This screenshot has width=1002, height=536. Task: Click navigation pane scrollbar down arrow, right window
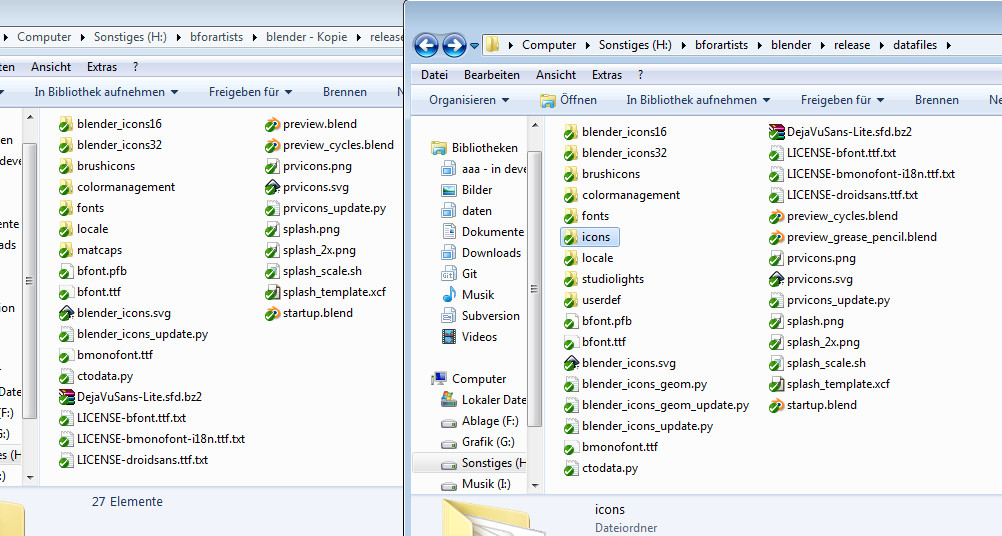pyautogui.click(x=535, y=486)
